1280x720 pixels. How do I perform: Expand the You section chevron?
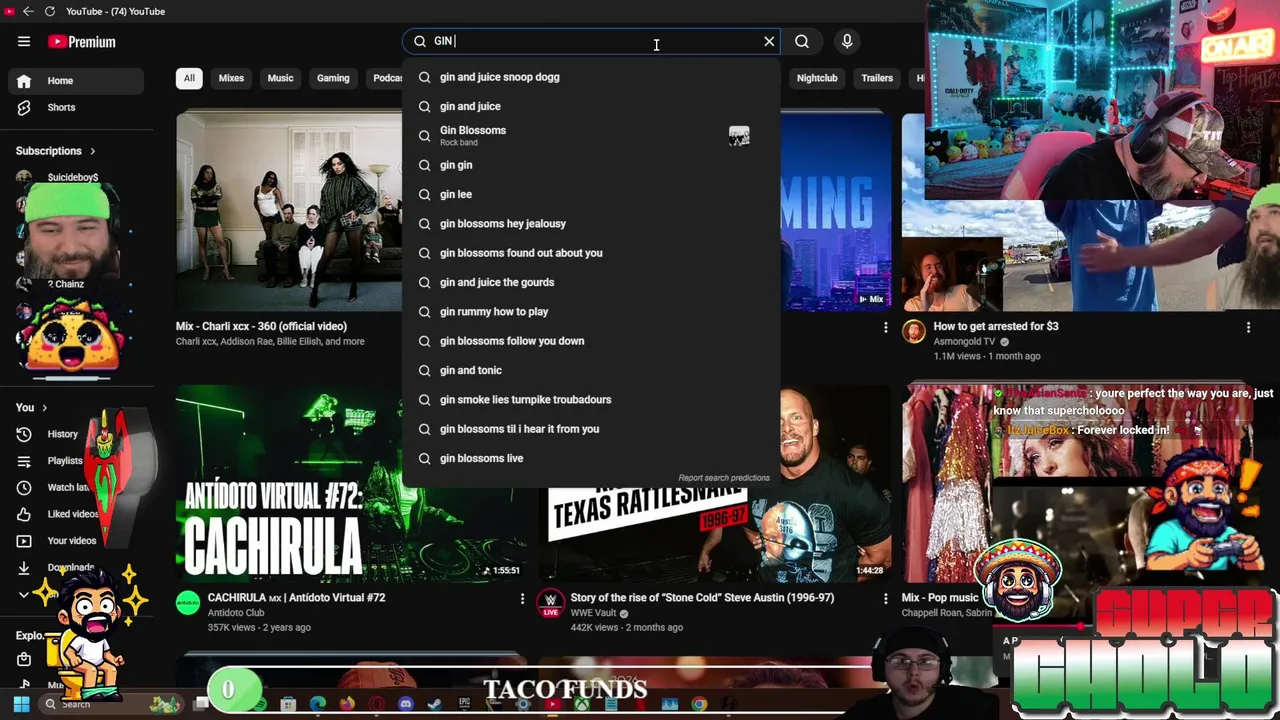pos(44,408)
